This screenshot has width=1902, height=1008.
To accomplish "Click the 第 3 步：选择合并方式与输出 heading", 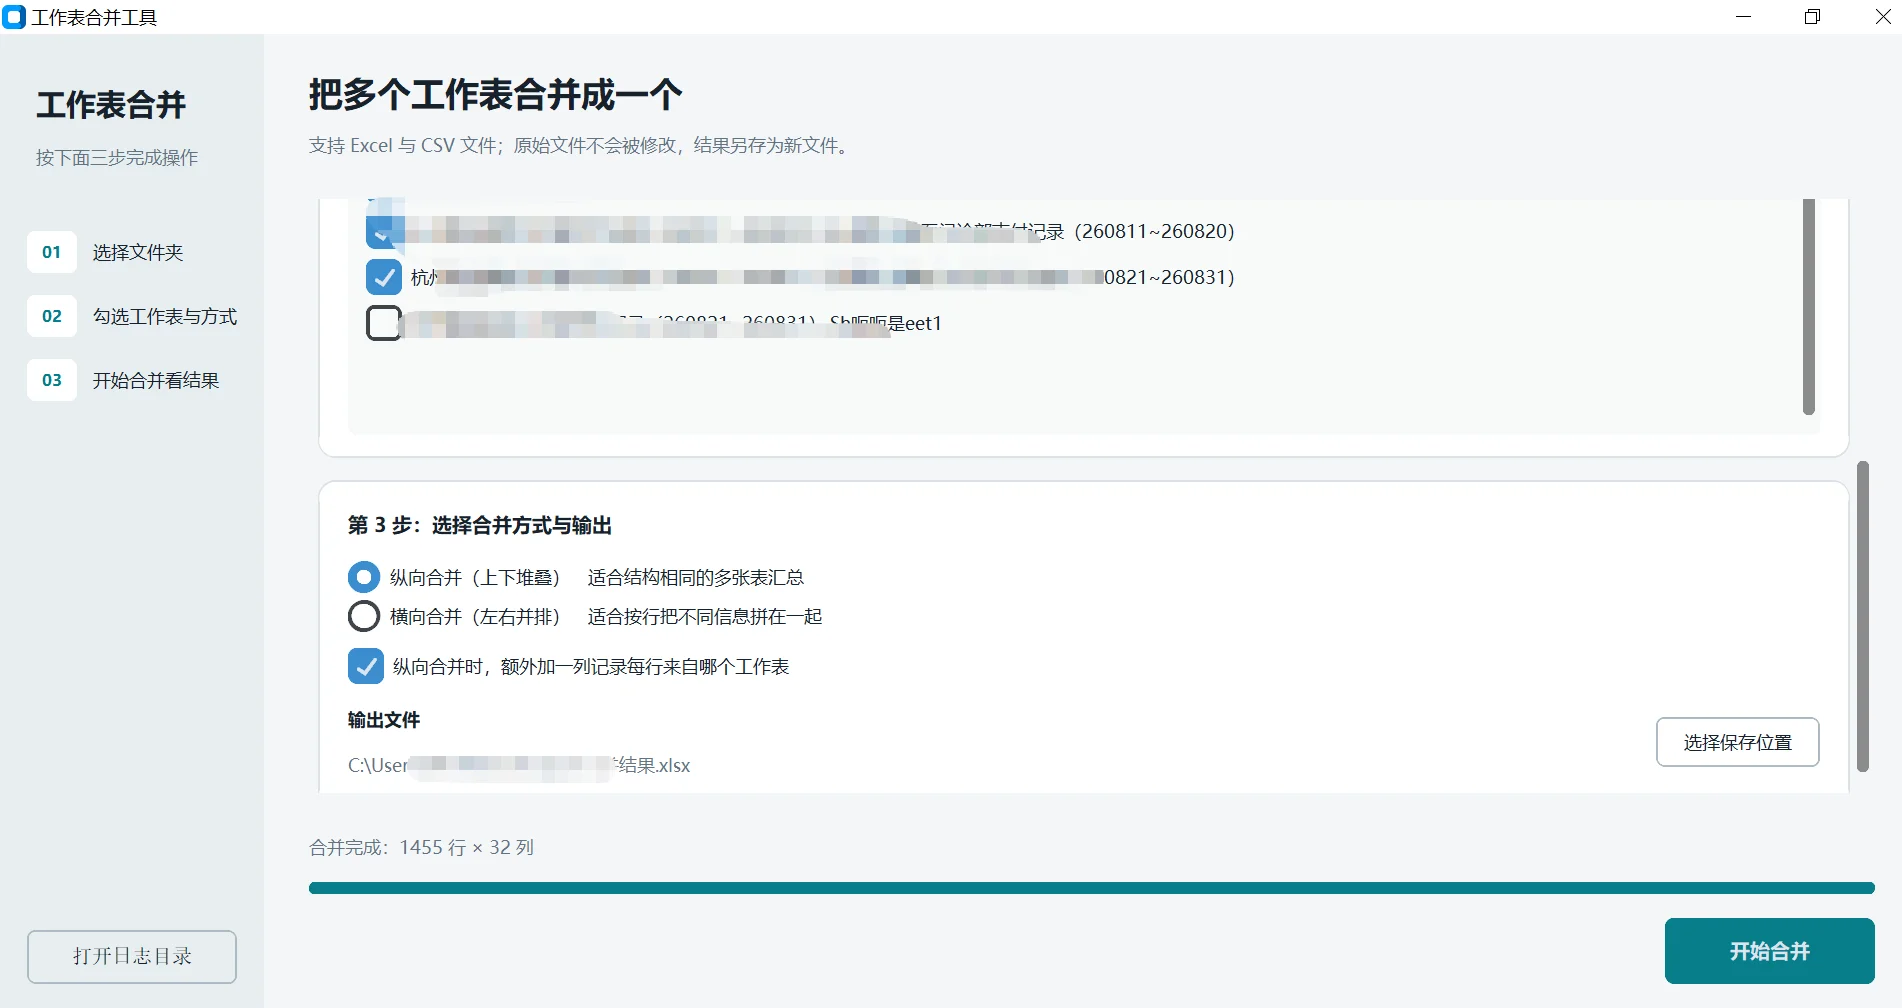I will point(480,525).
